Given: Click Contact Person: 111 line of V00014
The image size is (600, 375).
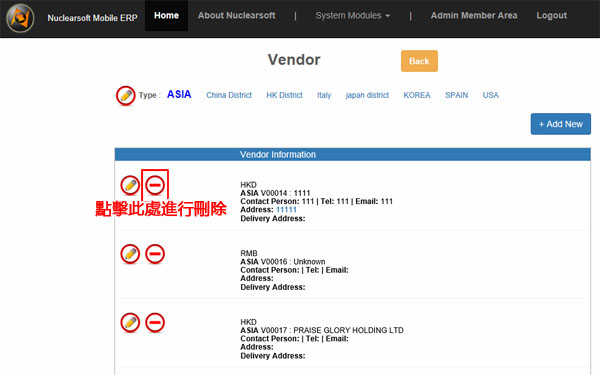Looking at the screenshot, I should (316, 201).
